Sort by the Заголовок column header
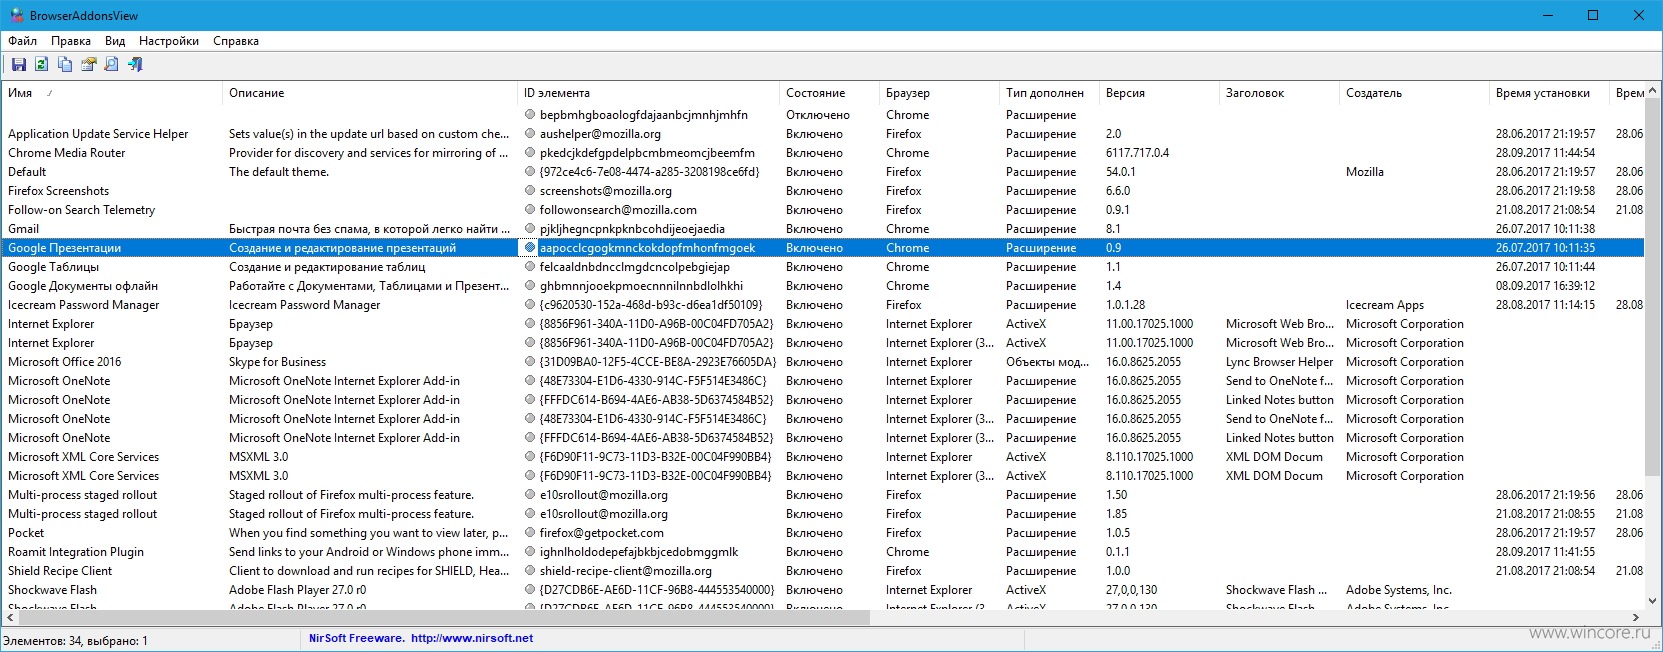1663x652 pixels. click(1279, 93)
